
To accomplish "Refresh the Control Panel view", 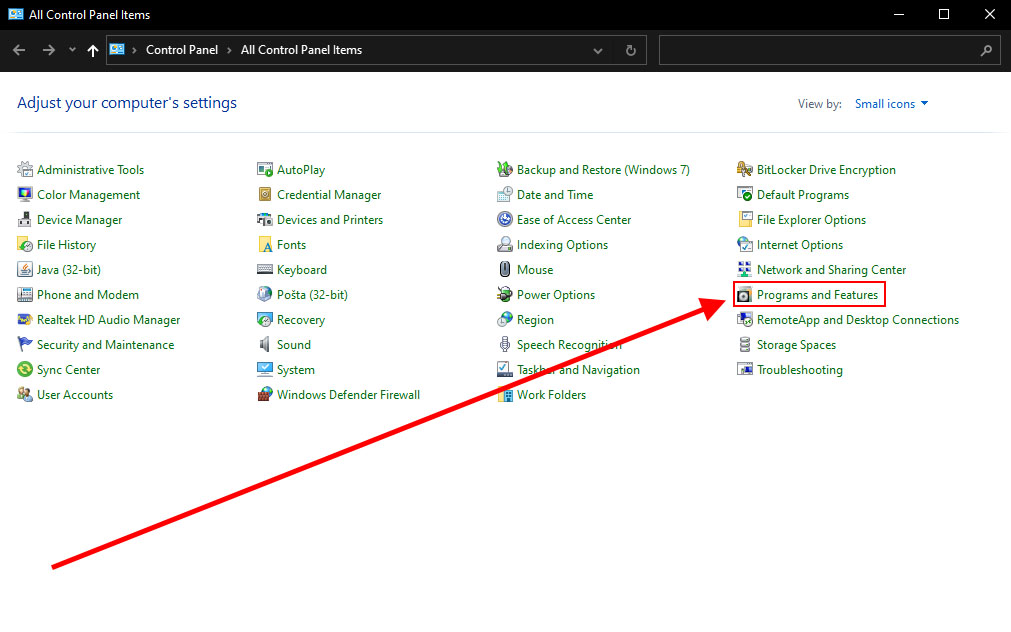I will (x=631, y=50).
